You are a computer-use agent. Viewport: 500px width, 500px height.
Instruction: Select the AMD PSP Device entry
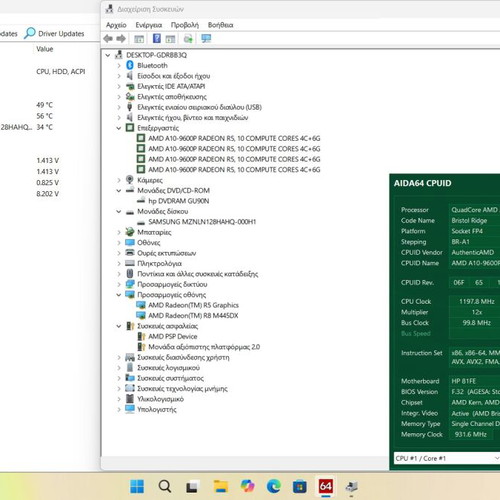coord(173,336)
